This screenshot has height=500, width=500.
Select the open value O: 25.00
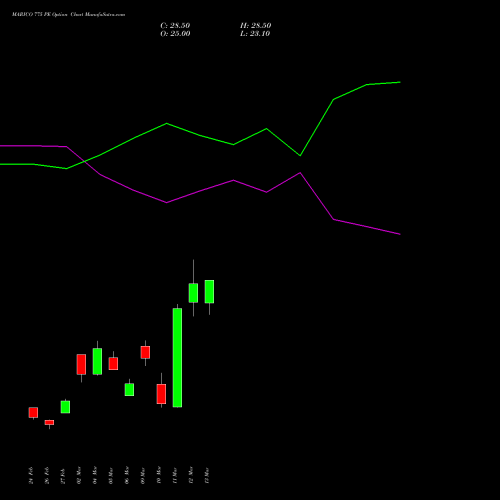coord(175,34)
